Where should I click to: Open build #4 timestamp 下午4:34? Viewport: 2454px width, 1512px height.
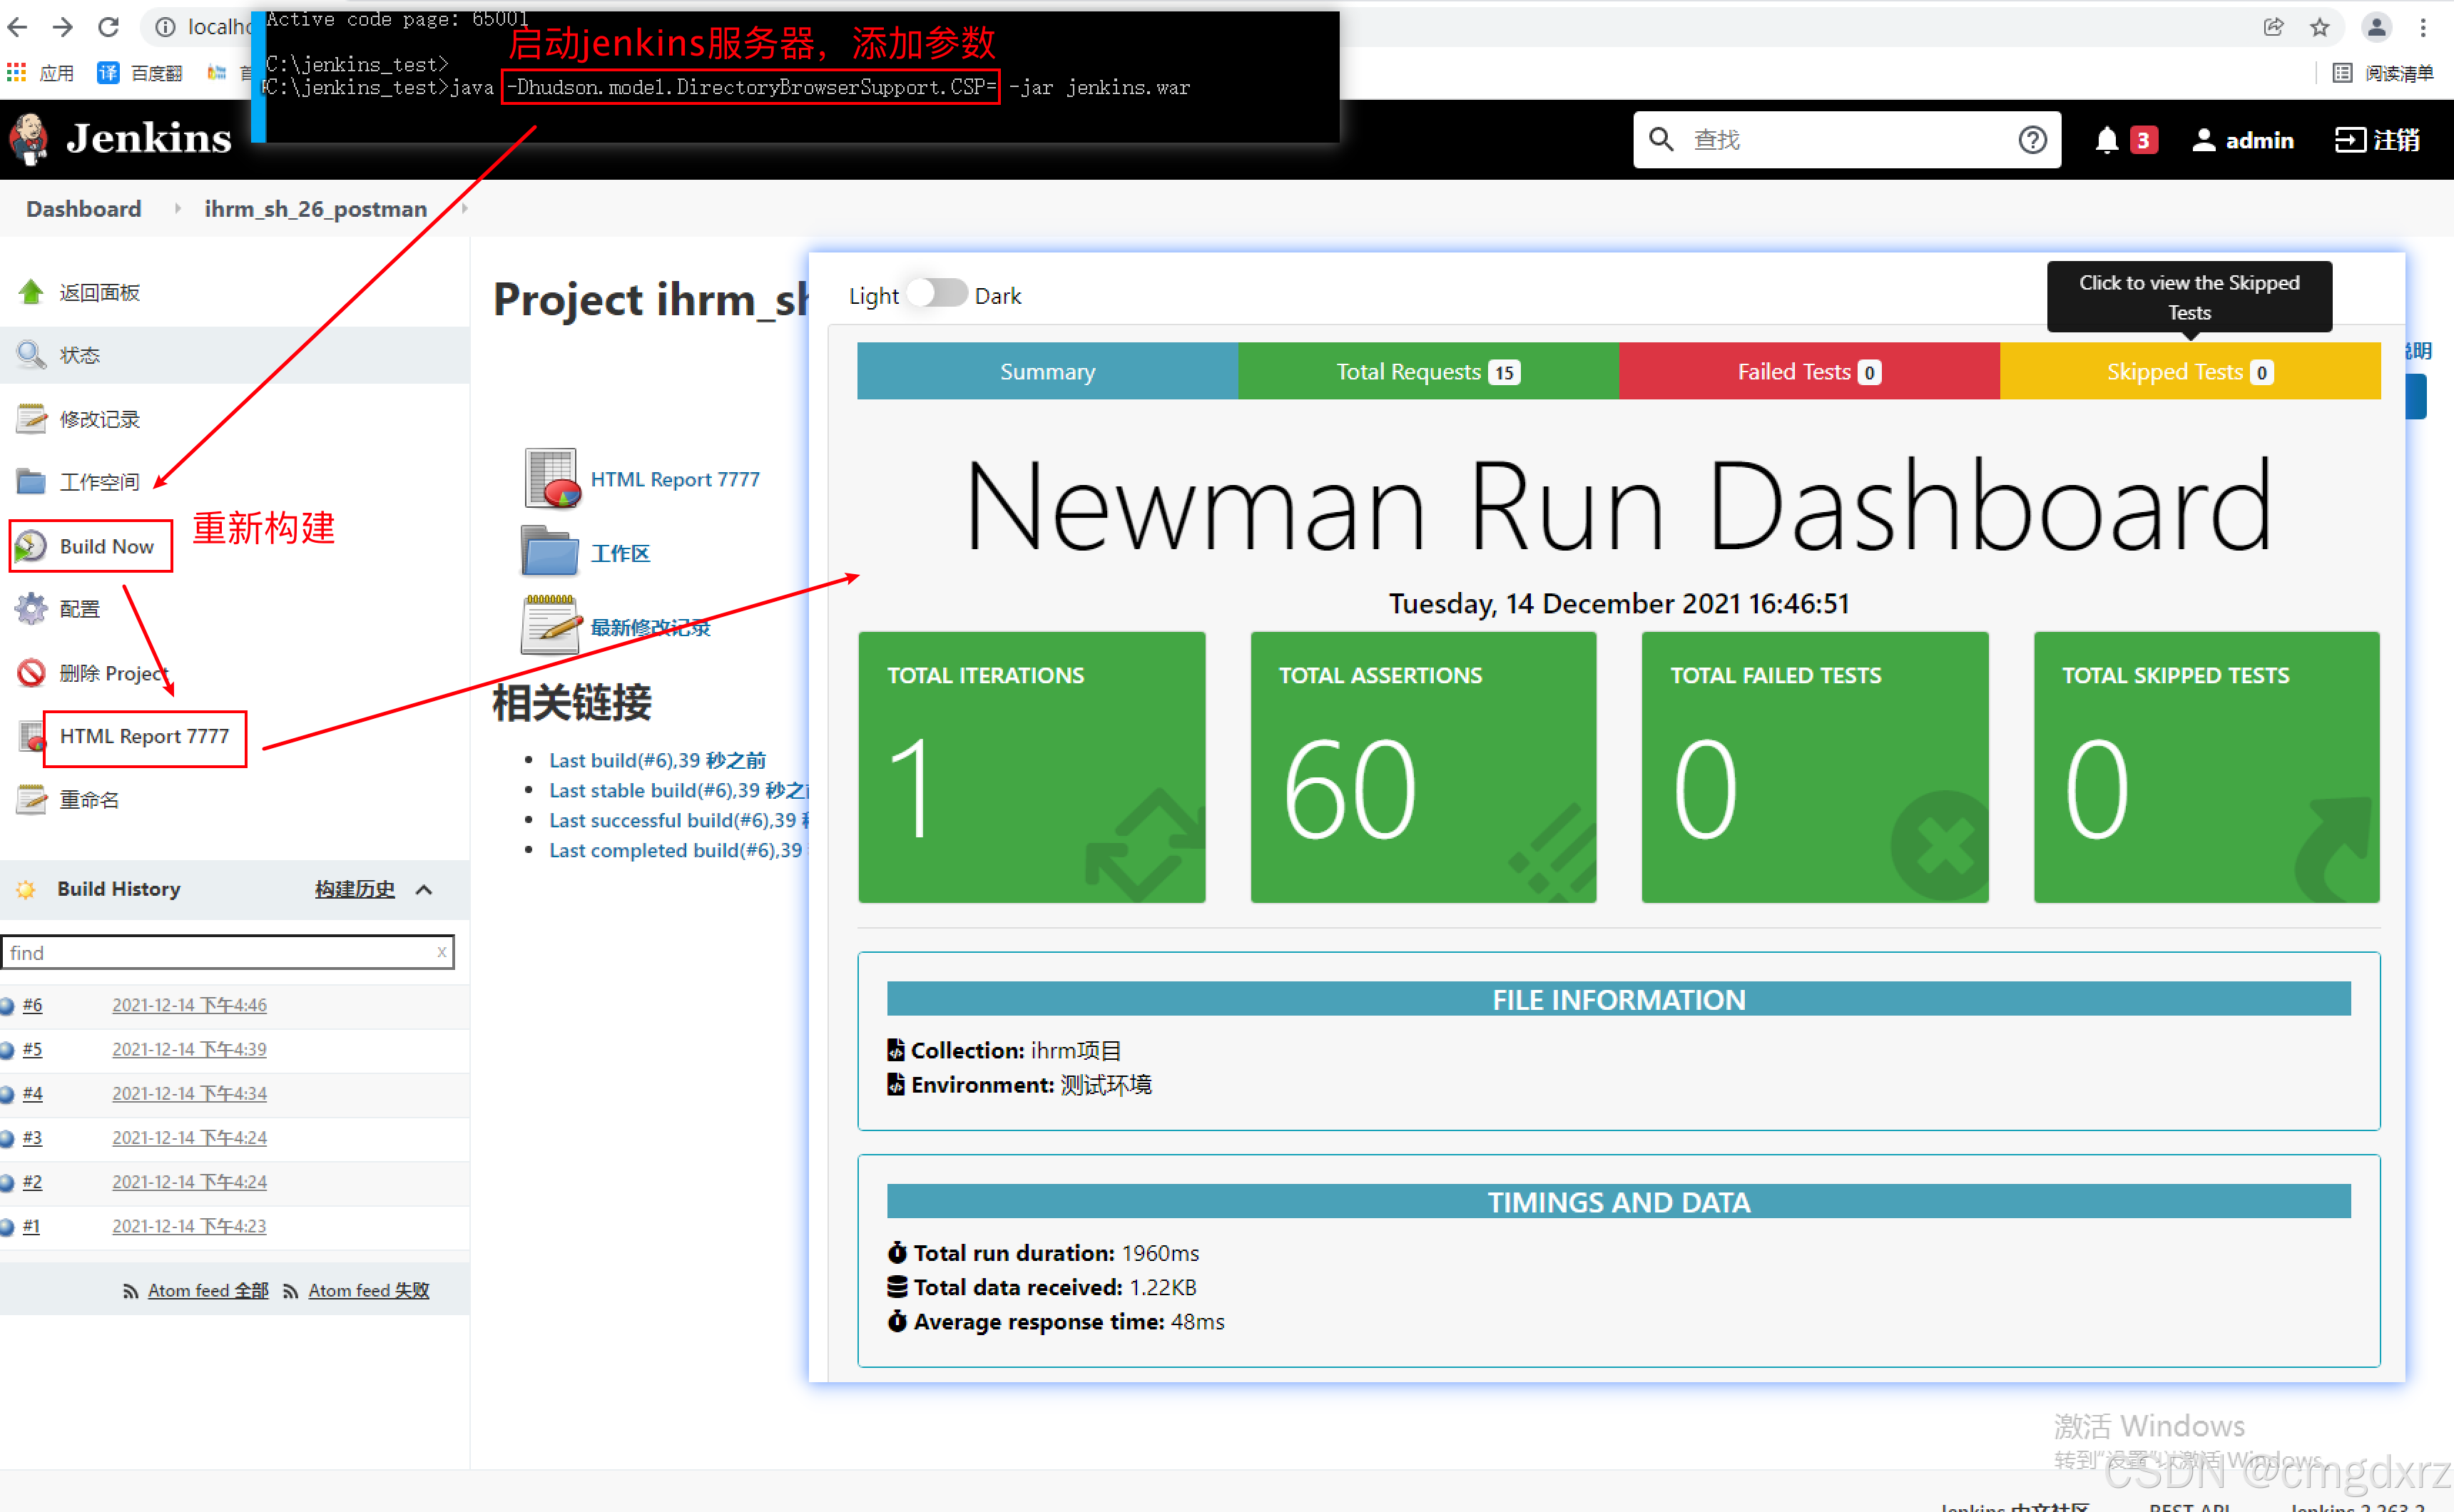click(189, 1093)
